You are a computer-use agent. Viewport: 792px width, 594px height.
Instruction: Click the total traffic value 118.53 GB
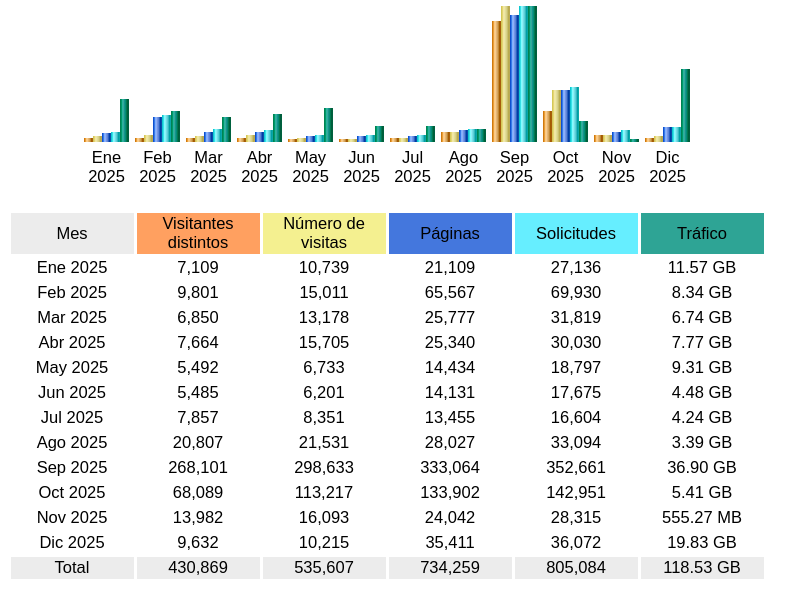tap(702, 567)
